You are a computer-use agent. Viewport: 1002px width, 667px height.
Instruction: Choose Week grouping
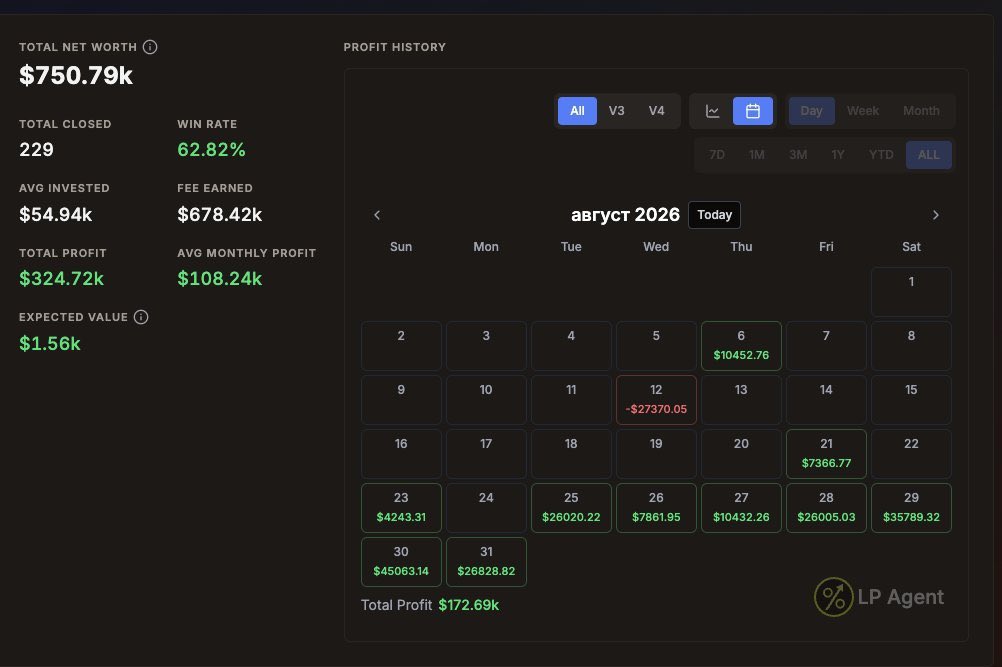click(863, 111)
